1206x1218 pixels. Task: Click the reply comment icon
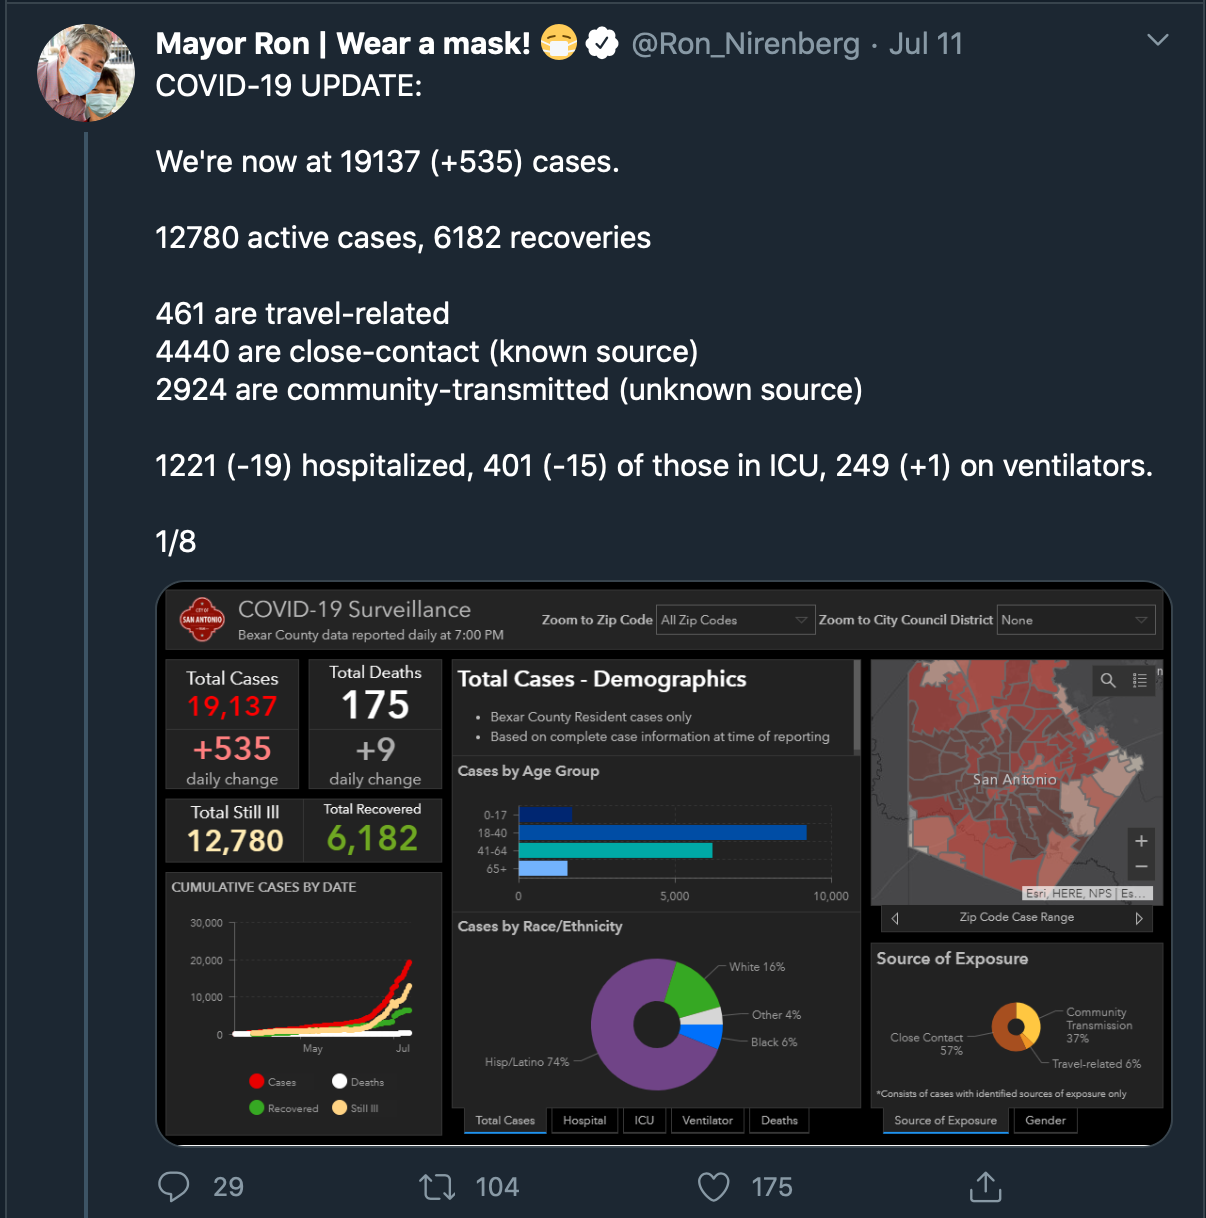[x=174, y=1186]
